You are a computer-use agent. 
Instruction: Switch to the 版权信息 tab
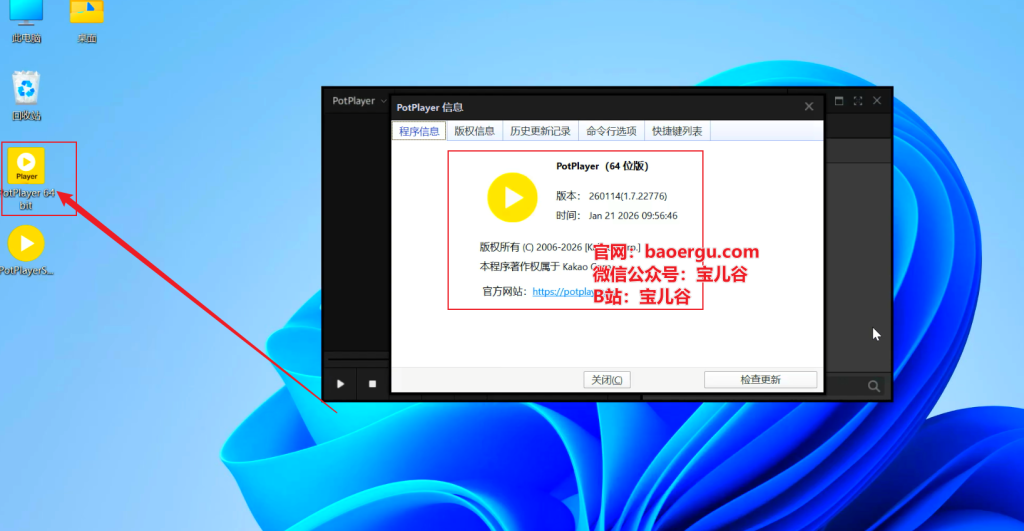[474, 131]
